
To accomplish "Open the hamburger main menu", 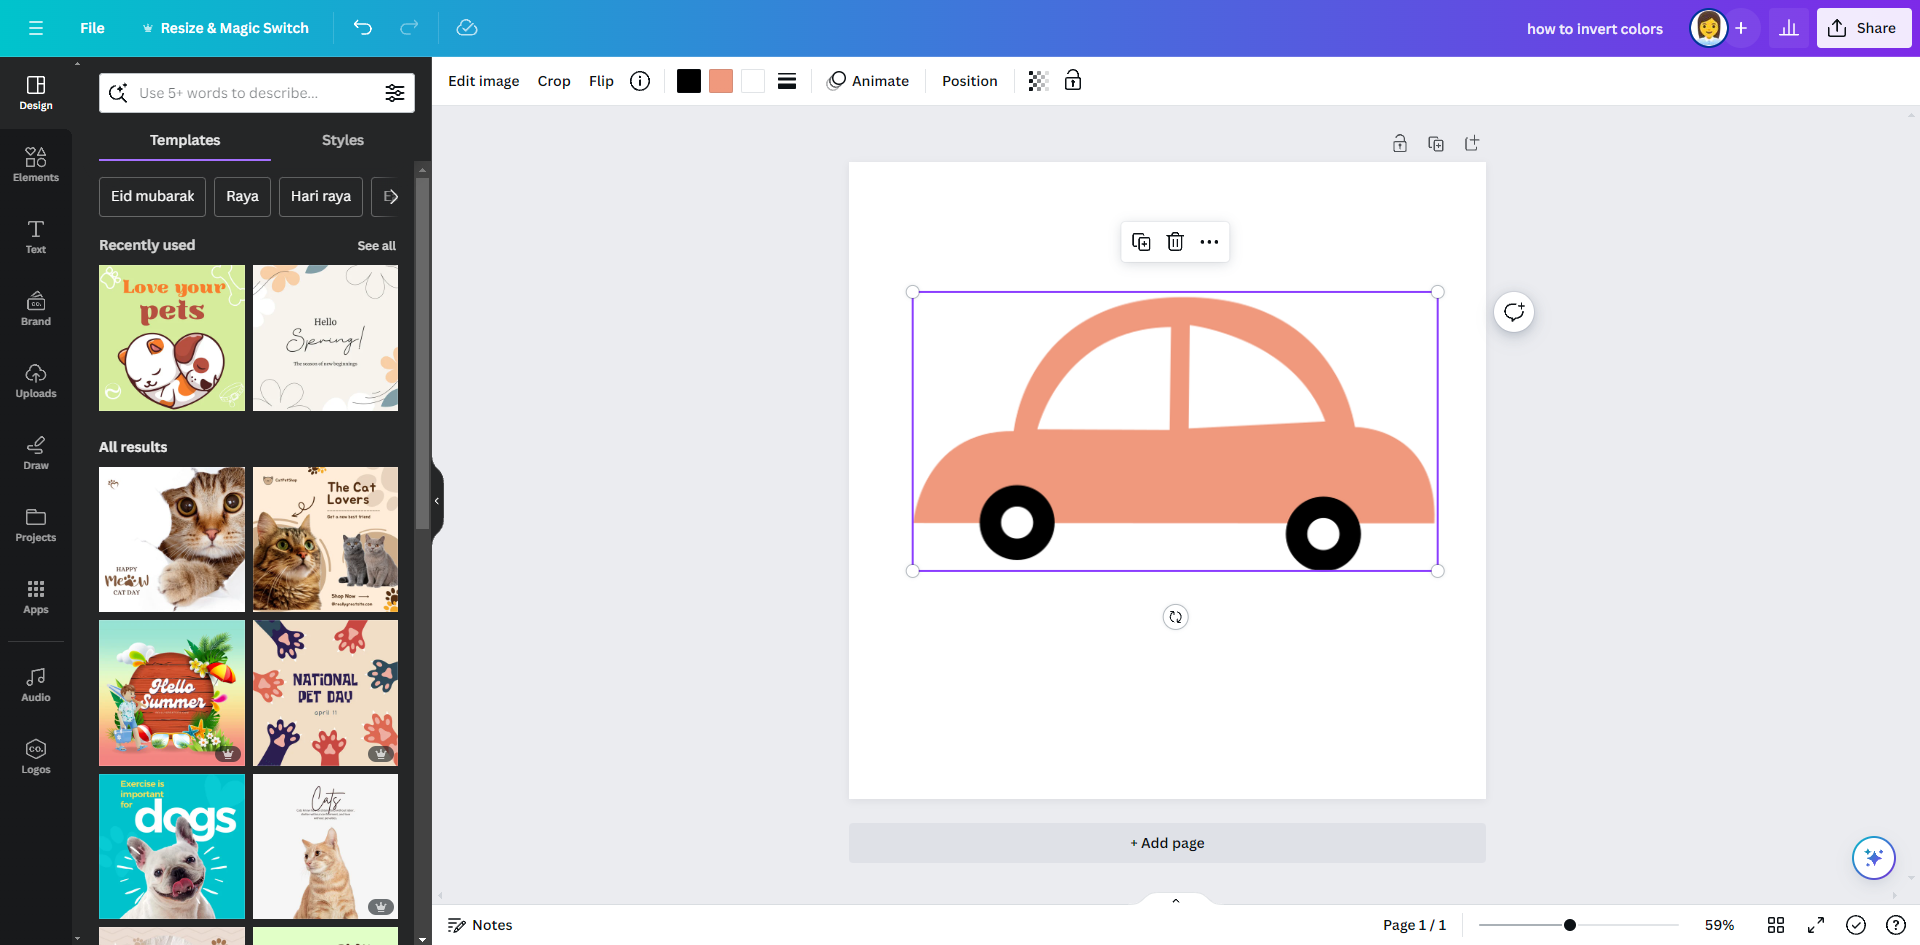I will click(36, 28).
